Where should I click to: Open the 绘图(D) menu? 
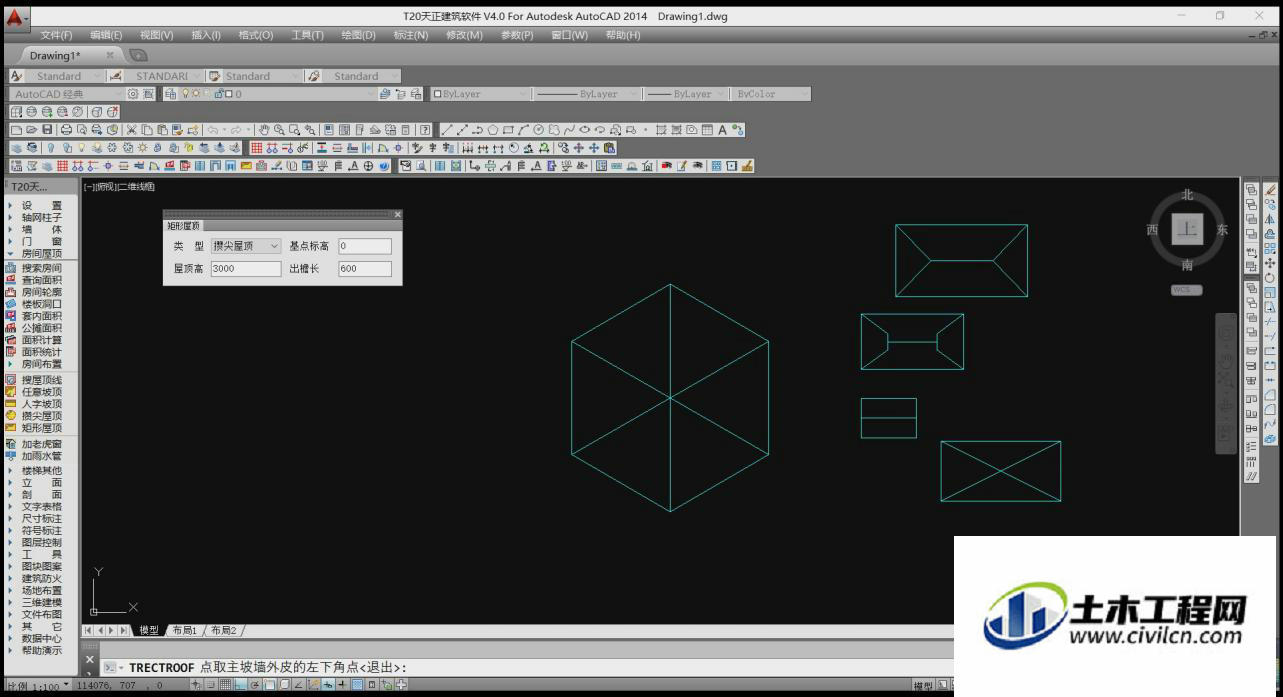coord(358,35)
